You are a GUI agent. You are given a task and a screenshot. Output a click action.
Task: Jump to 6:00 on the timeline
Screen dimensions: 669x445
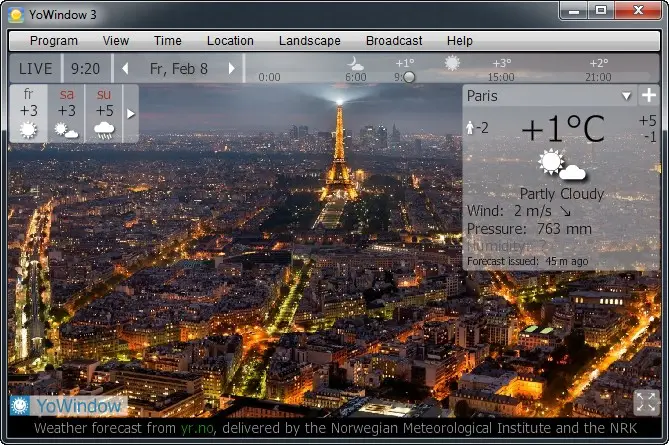(x=355, y=77)
